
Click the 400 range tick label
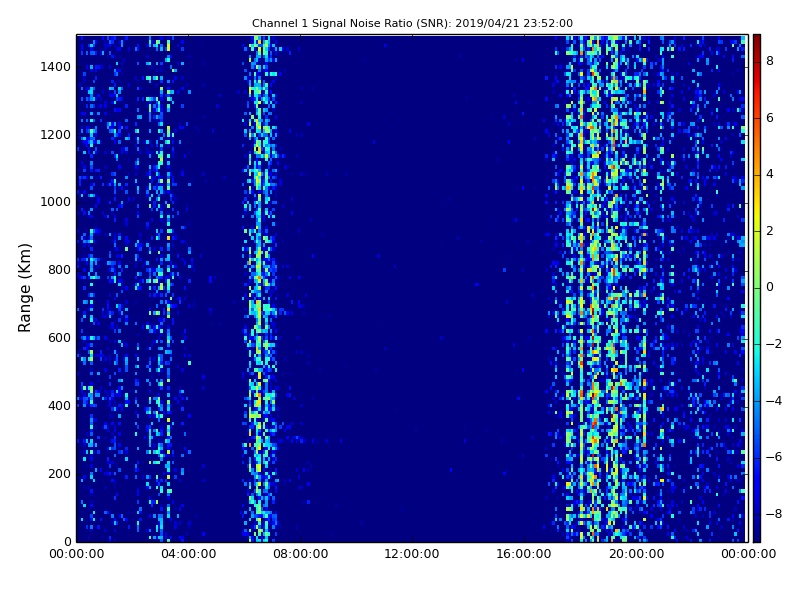click(59, 406)
